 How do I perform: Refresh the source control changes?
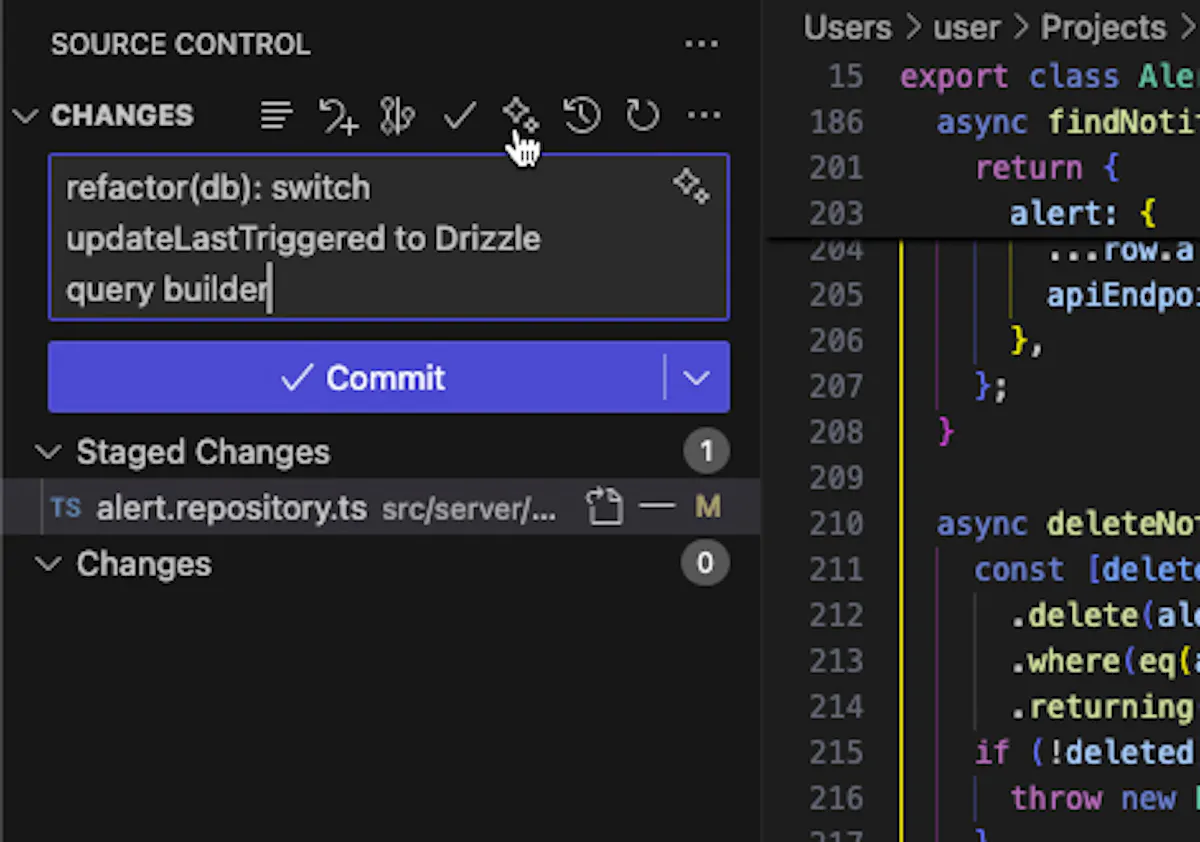[642, 116]
